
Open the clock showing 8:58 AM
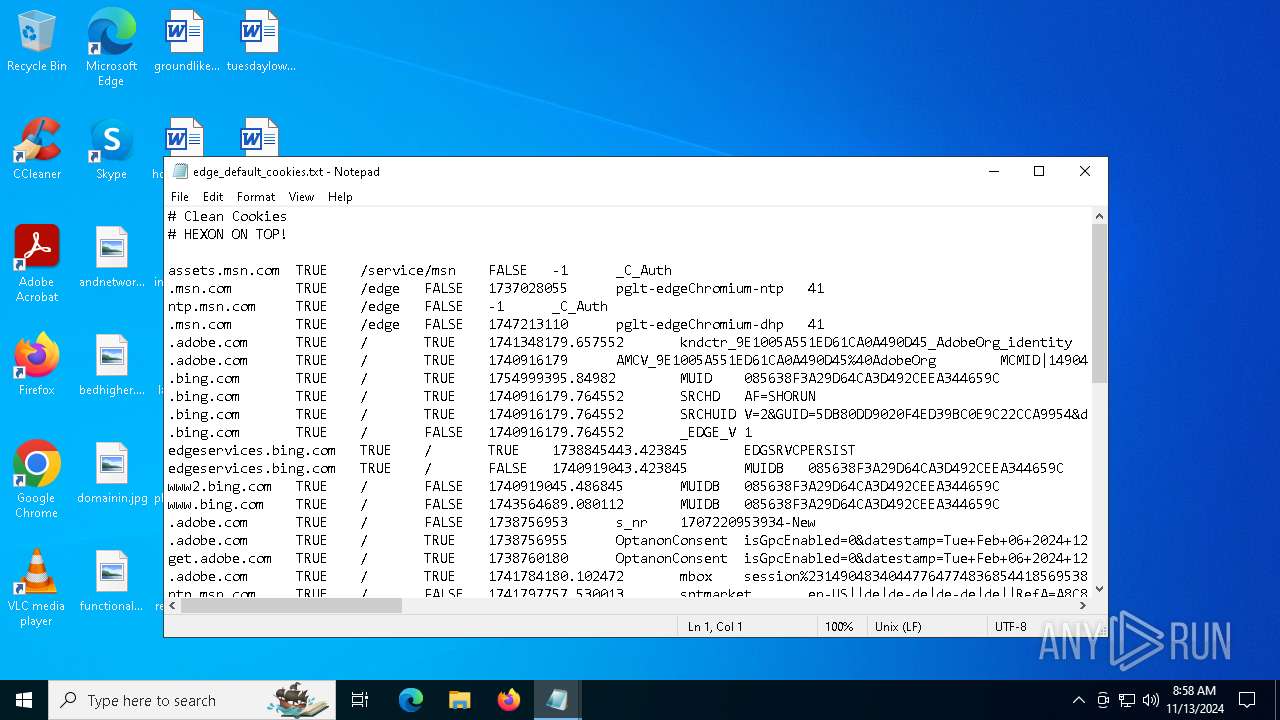(x=1193, y=699)
